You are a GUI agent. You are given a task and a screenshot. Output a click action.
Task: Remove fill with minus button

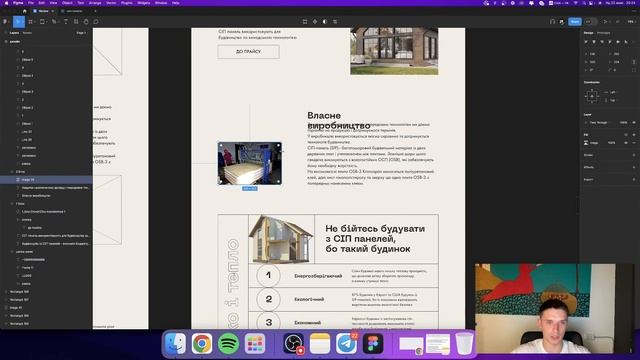tap(634, 143)
